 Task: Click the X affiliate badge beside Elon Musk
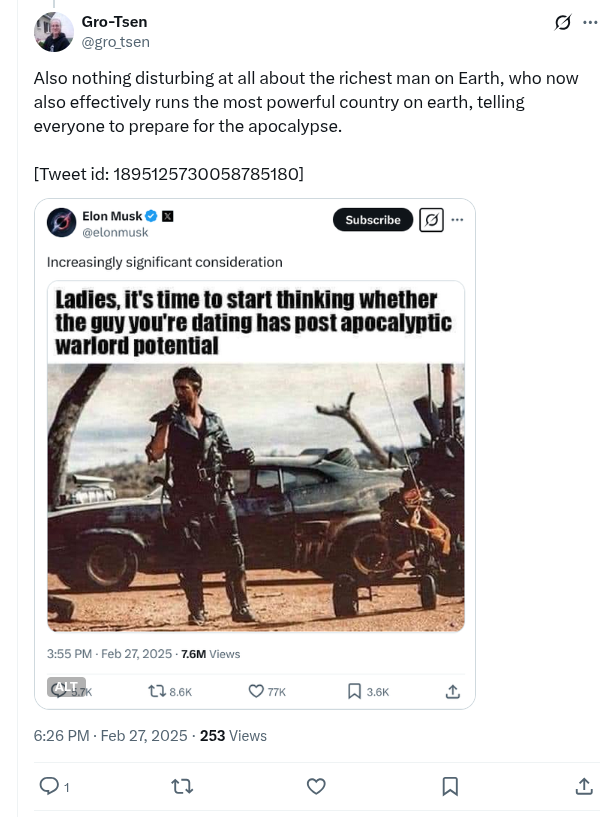click(x=167, y=216)
